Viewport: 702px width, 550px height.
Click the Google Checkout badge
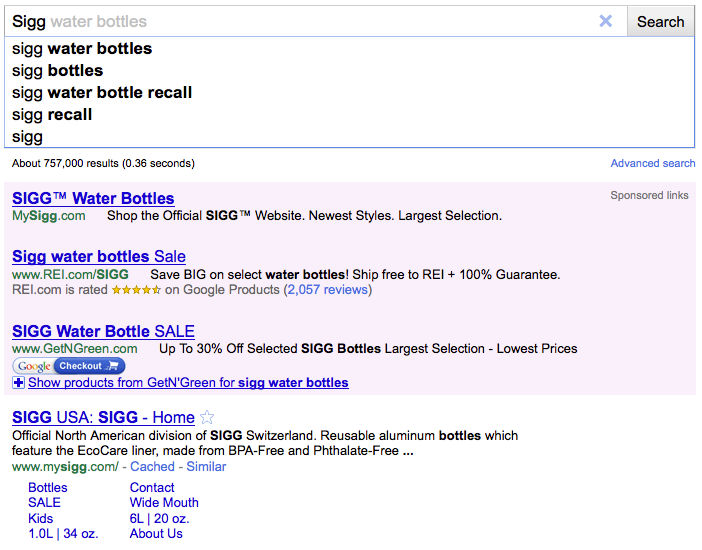[x=68, y=366]
